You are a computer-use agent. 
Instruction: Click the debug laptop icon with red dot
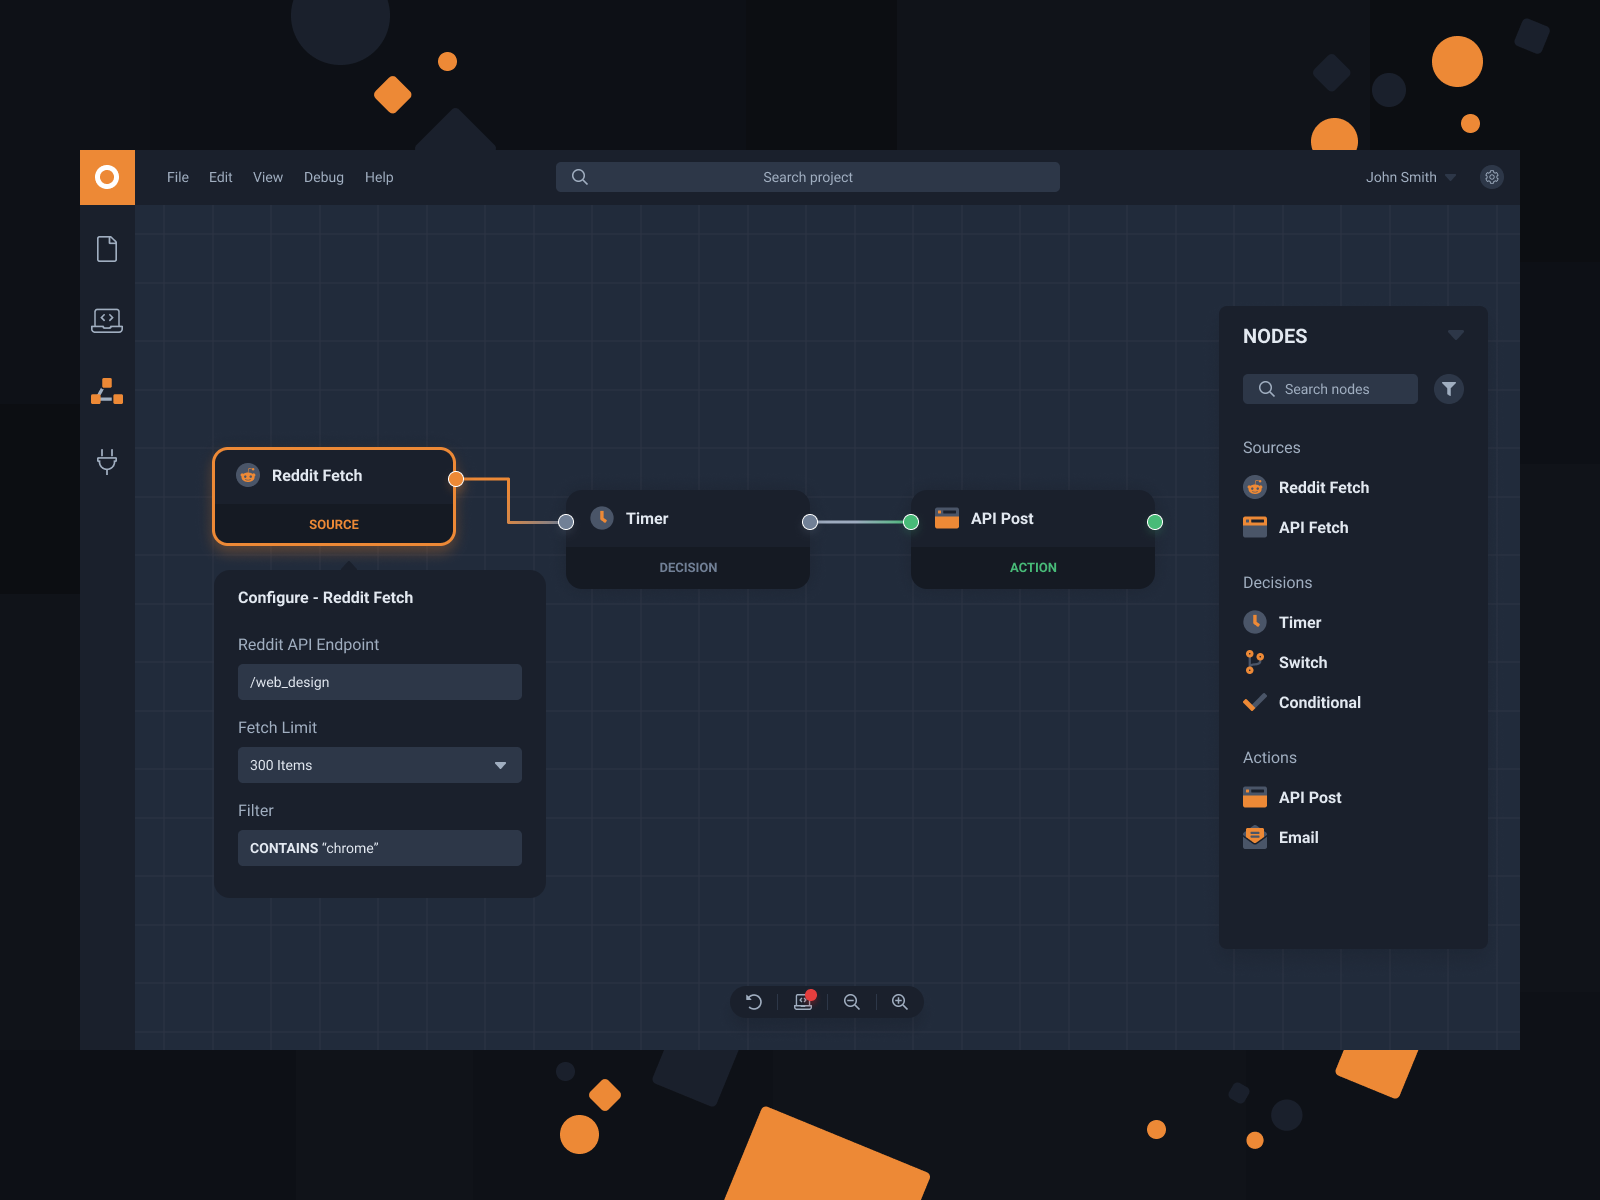(x=804, y=1001)
